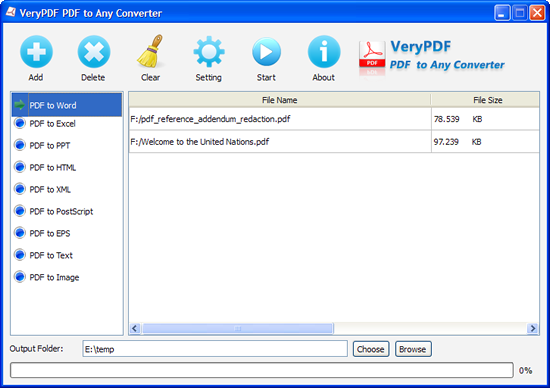The width and height of the screenshot is (550, 388).
Task: Open Setting with the gear icon
Action: (x=209, y=52)
